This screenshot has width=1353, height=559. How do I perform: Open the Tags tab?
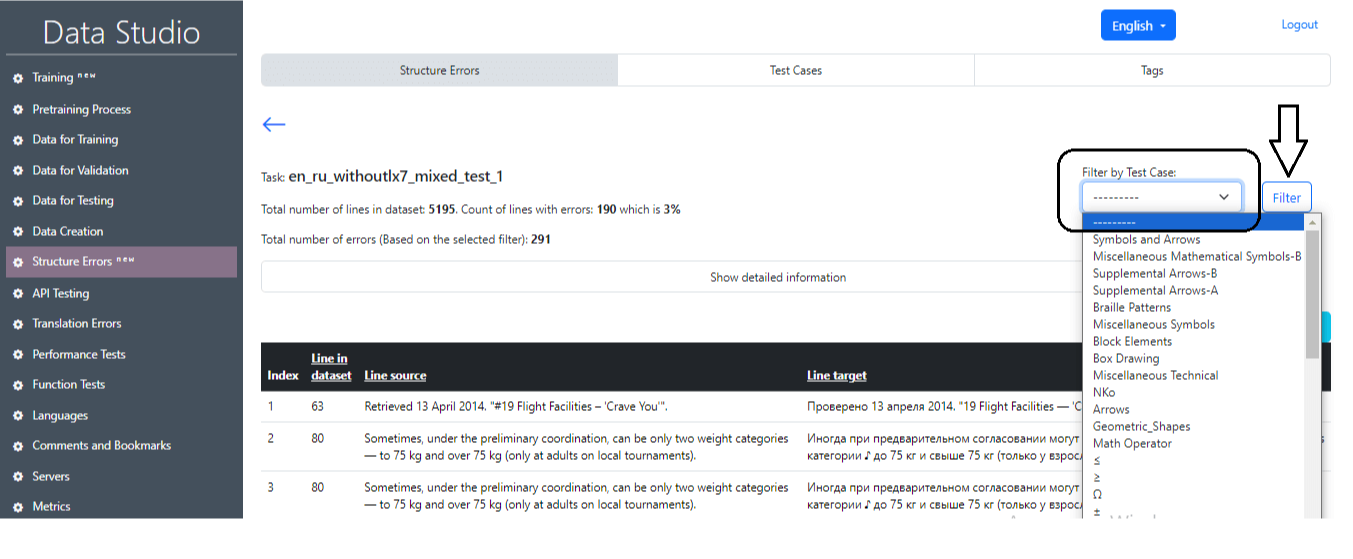pyautogui.click(x=1151, y=70)
